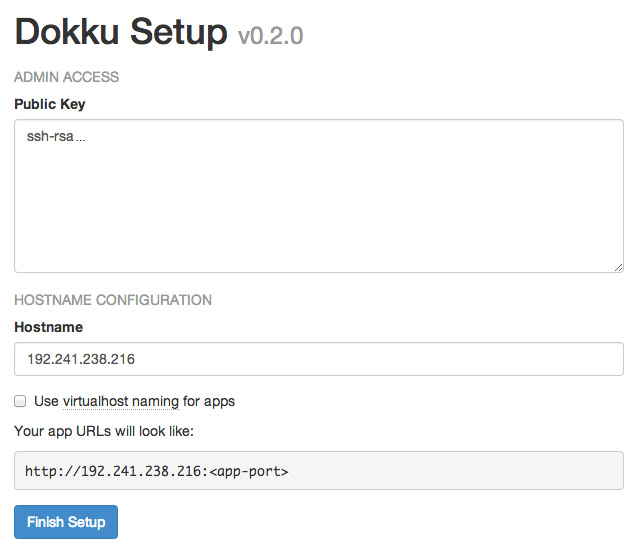Click 'Your app URLs will look like:' text
Viewport: 636px width, 554px height.
tap(104, 431)
